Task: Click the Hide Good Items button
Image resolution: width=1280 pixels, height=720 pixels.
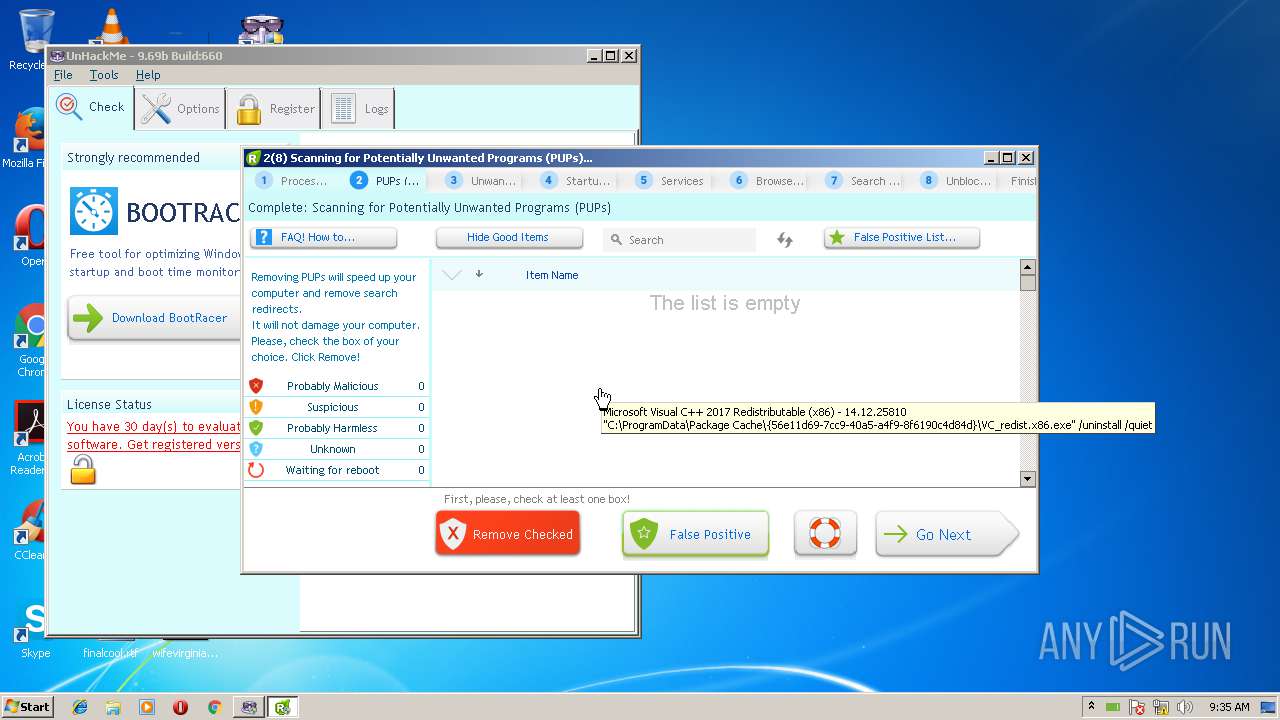Action: 509,238
